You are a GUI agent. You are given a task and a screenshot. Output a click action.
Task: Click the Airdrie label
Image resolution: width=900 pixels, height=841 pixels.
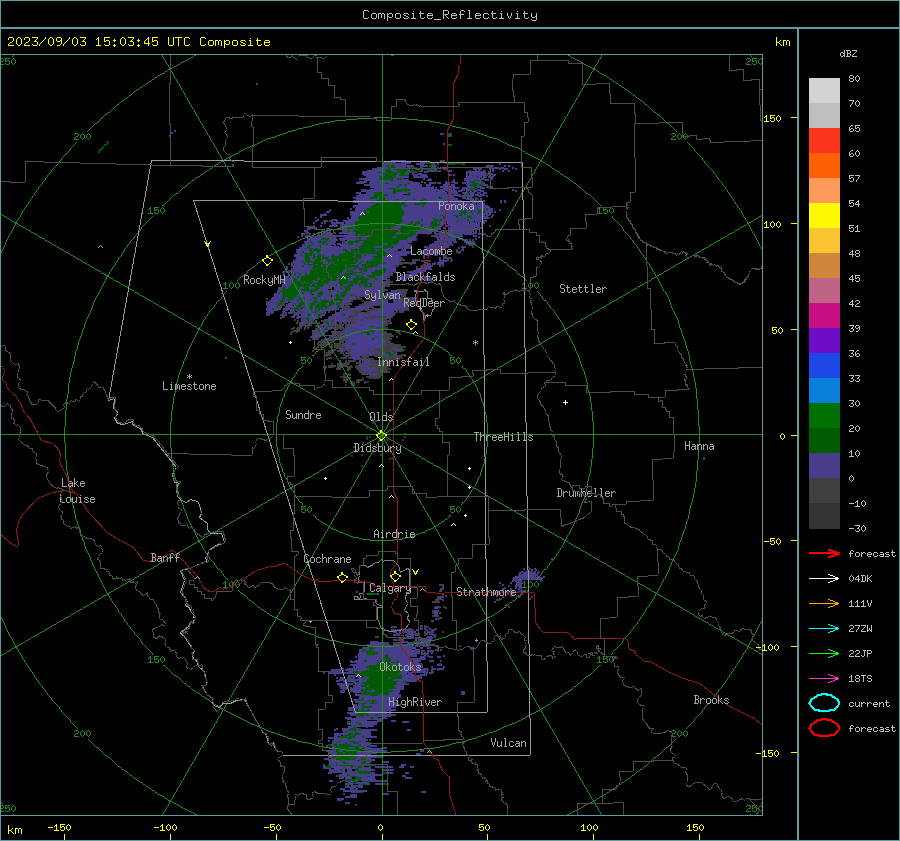[x=394, y=534]
